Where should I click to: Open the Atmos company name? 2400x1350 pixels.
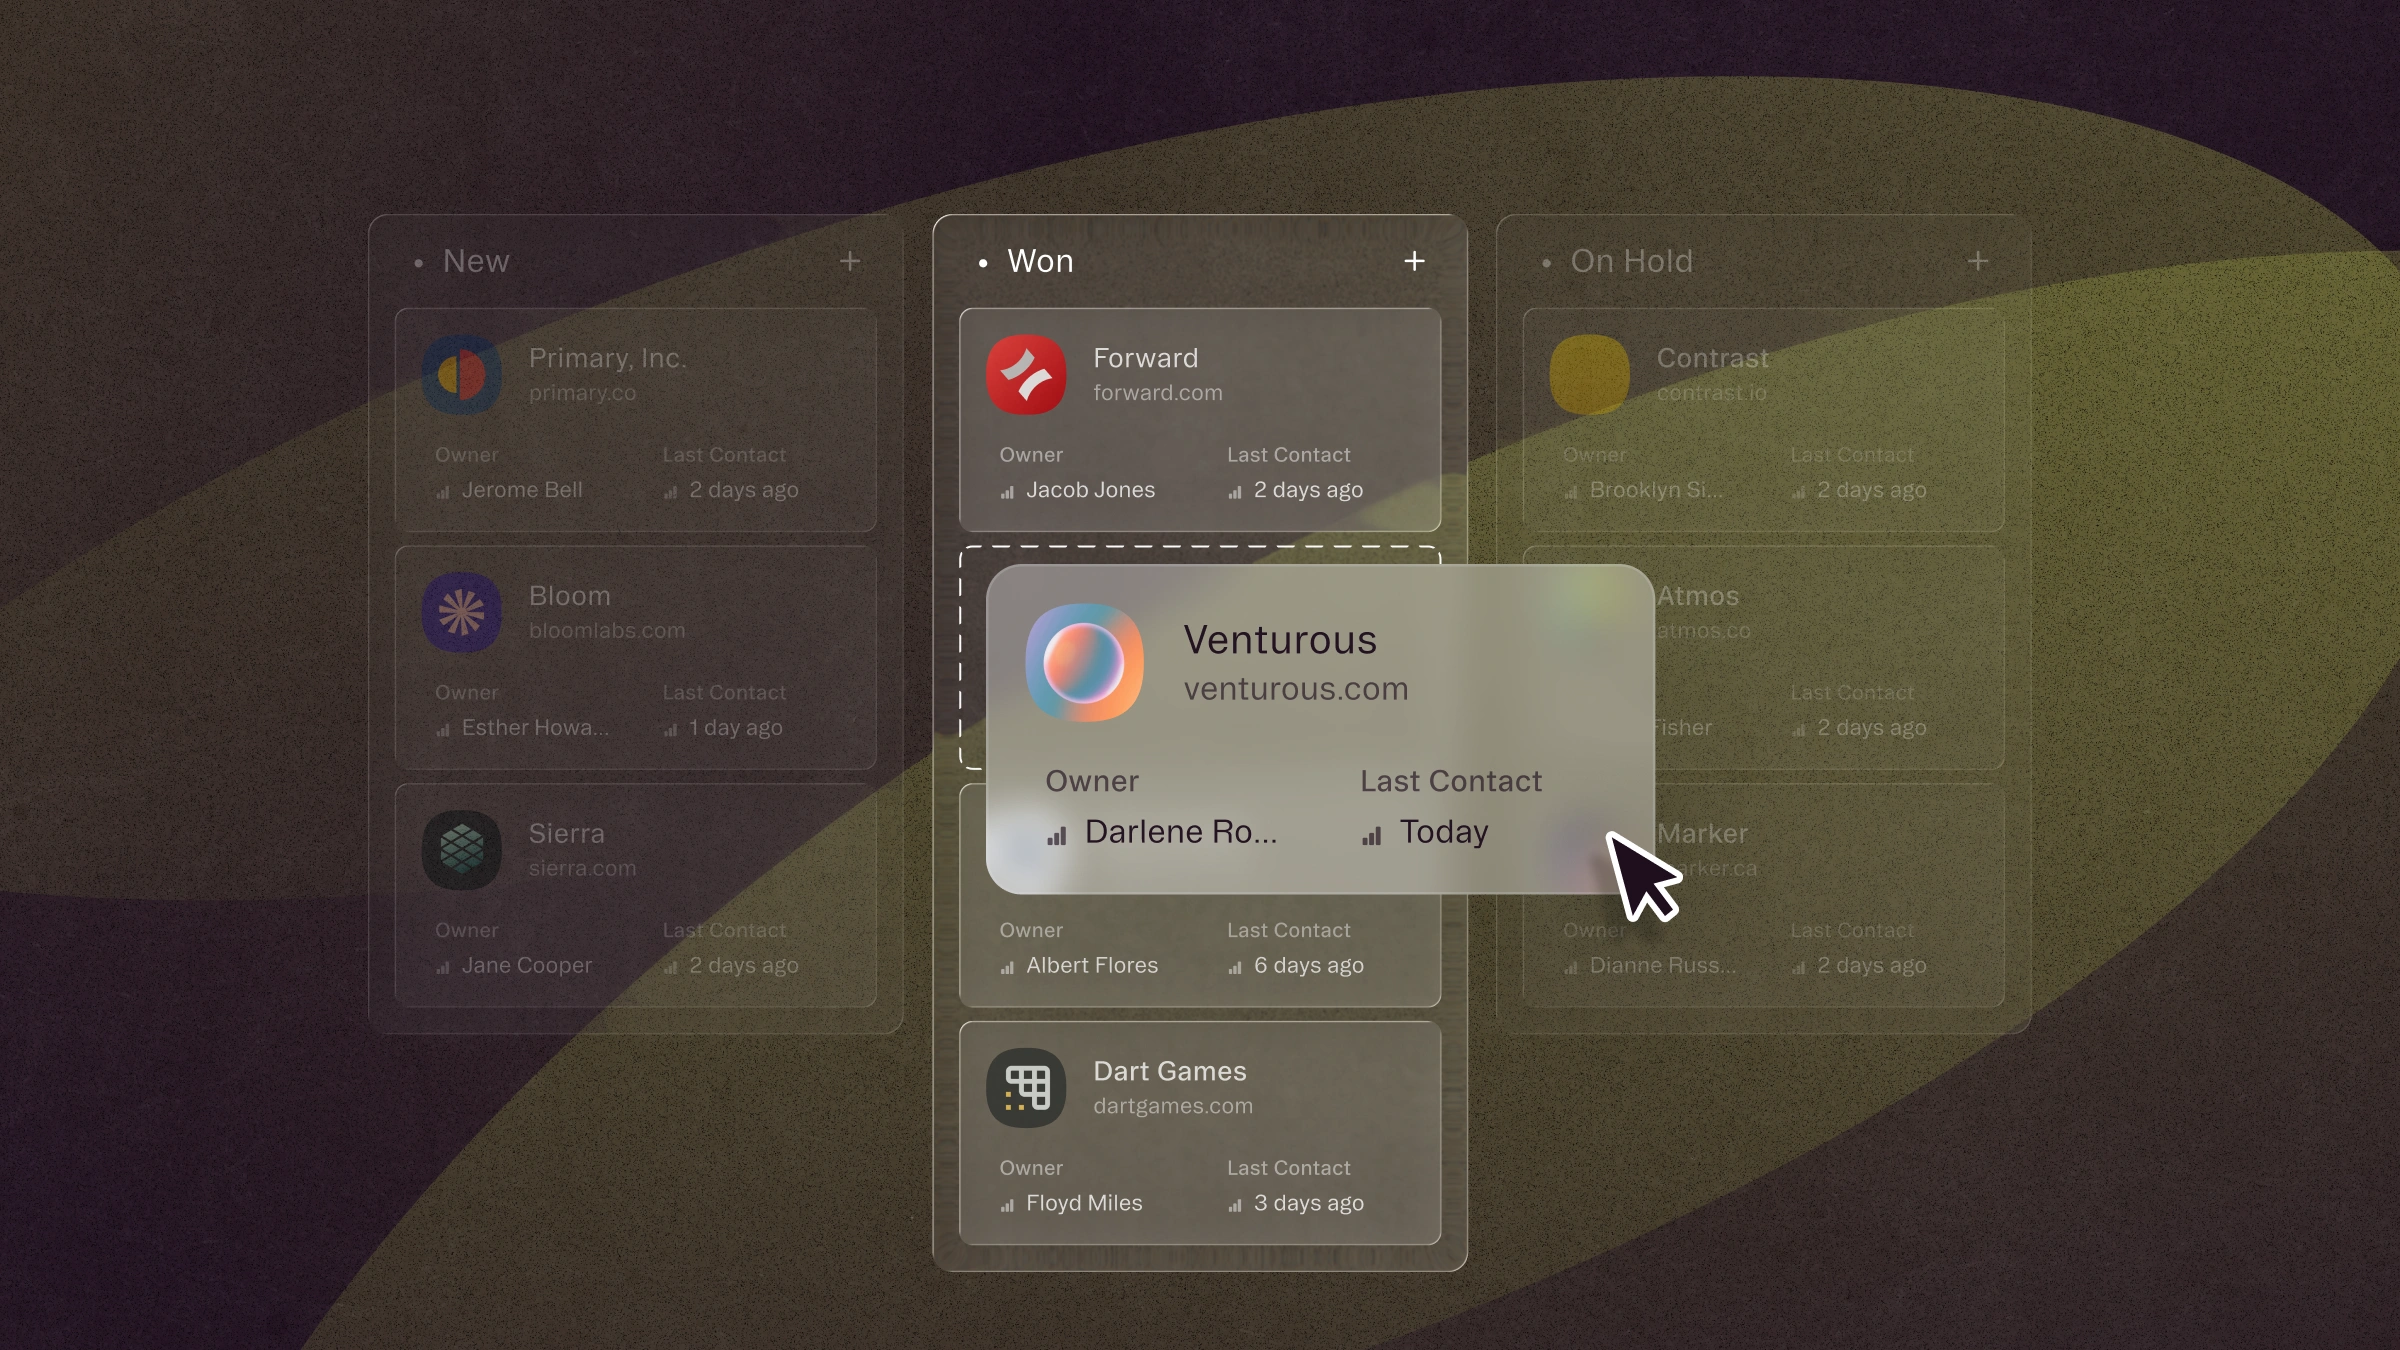[x=1698, y=596]
